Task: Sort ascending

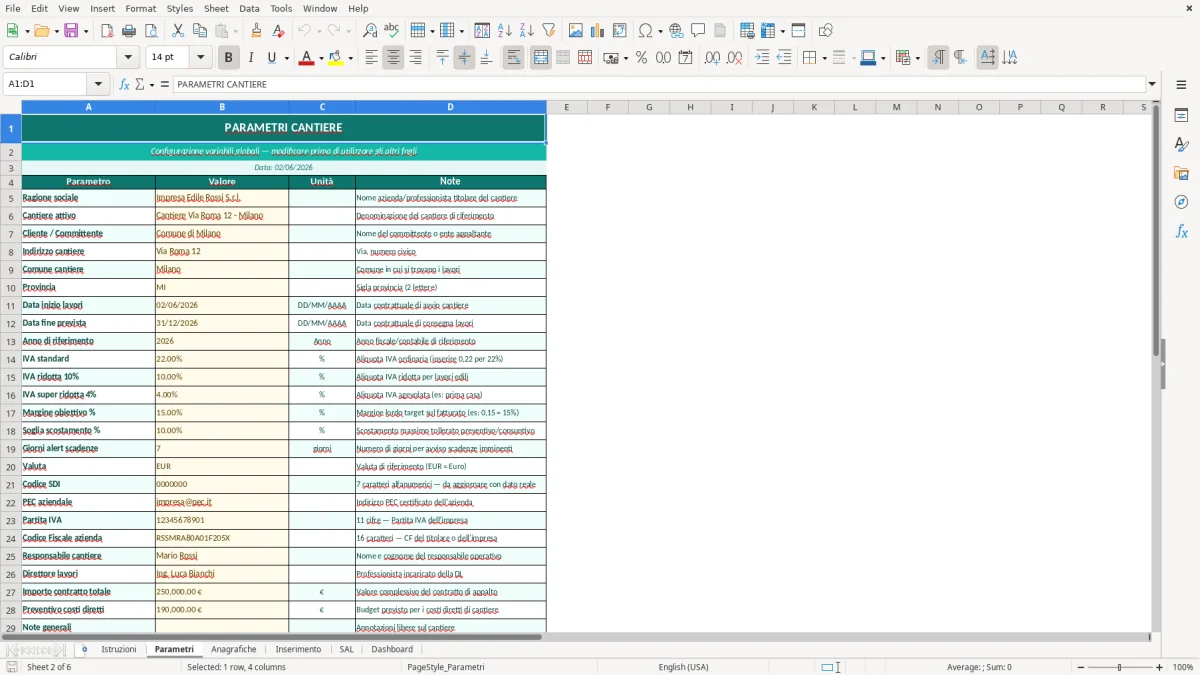Action: pos(505,31)
